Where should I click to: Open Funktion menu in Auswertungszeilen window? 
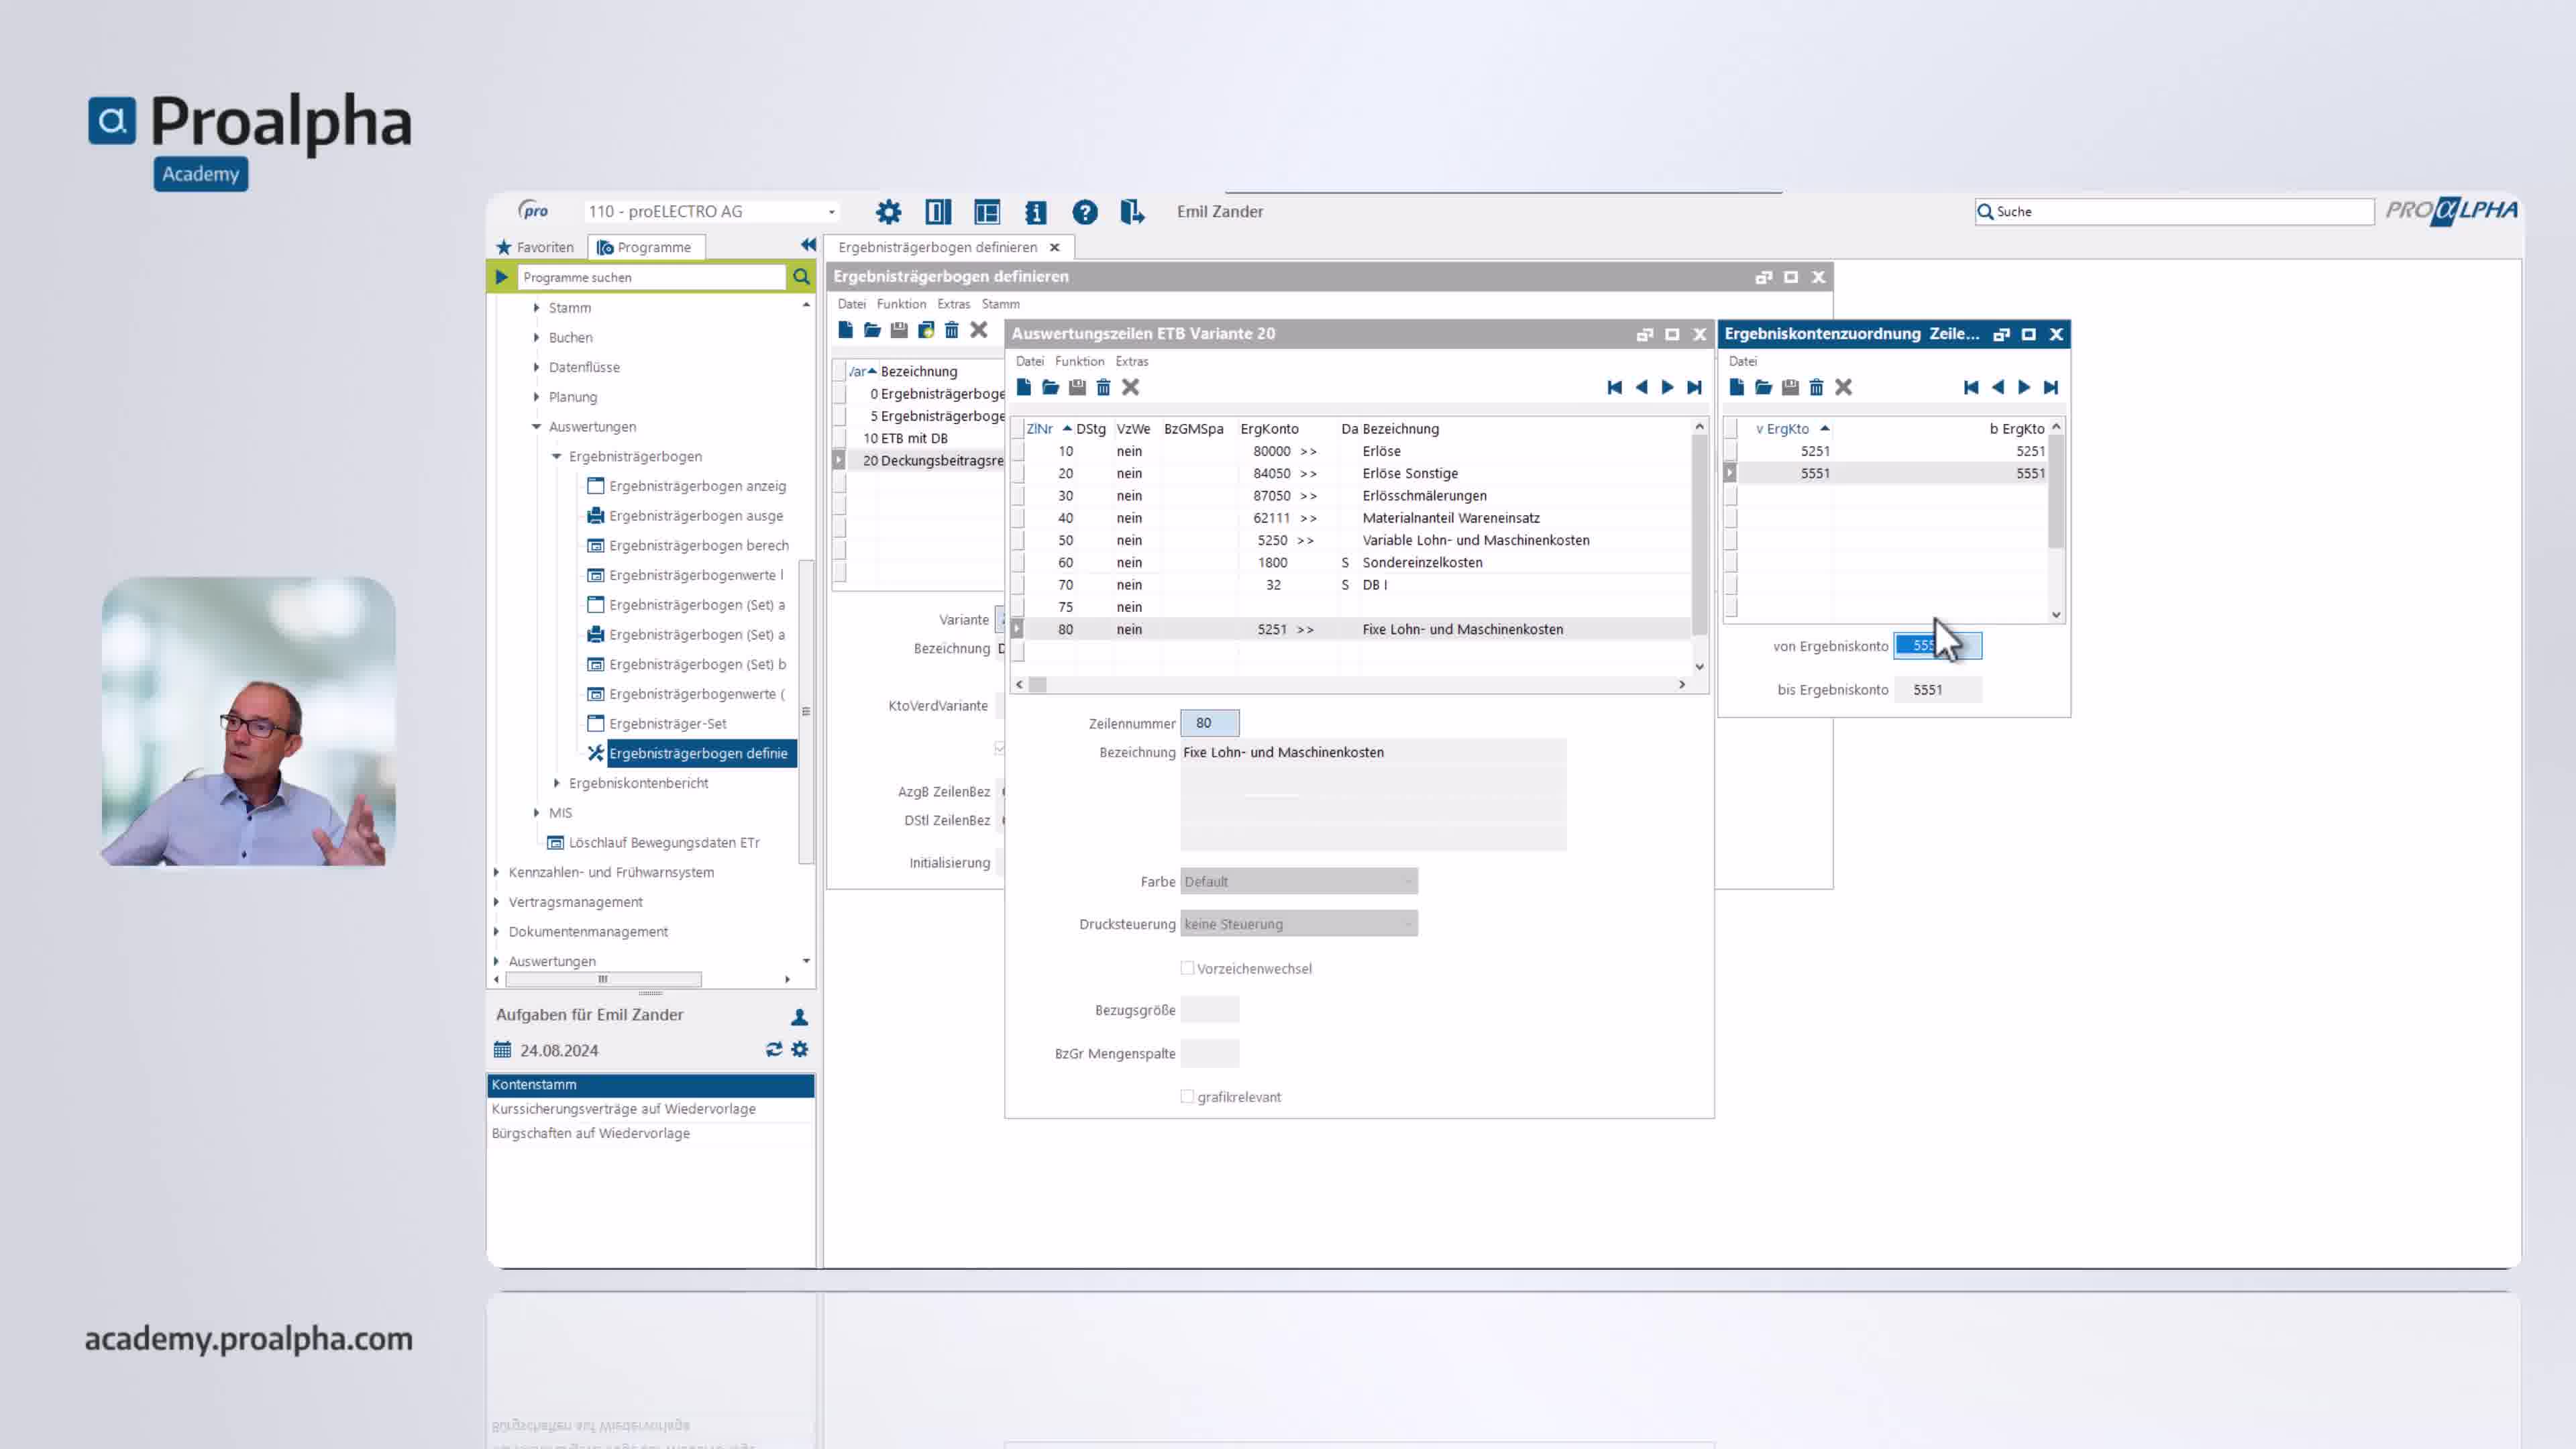pyautogui.click(x=1079, y=361)
